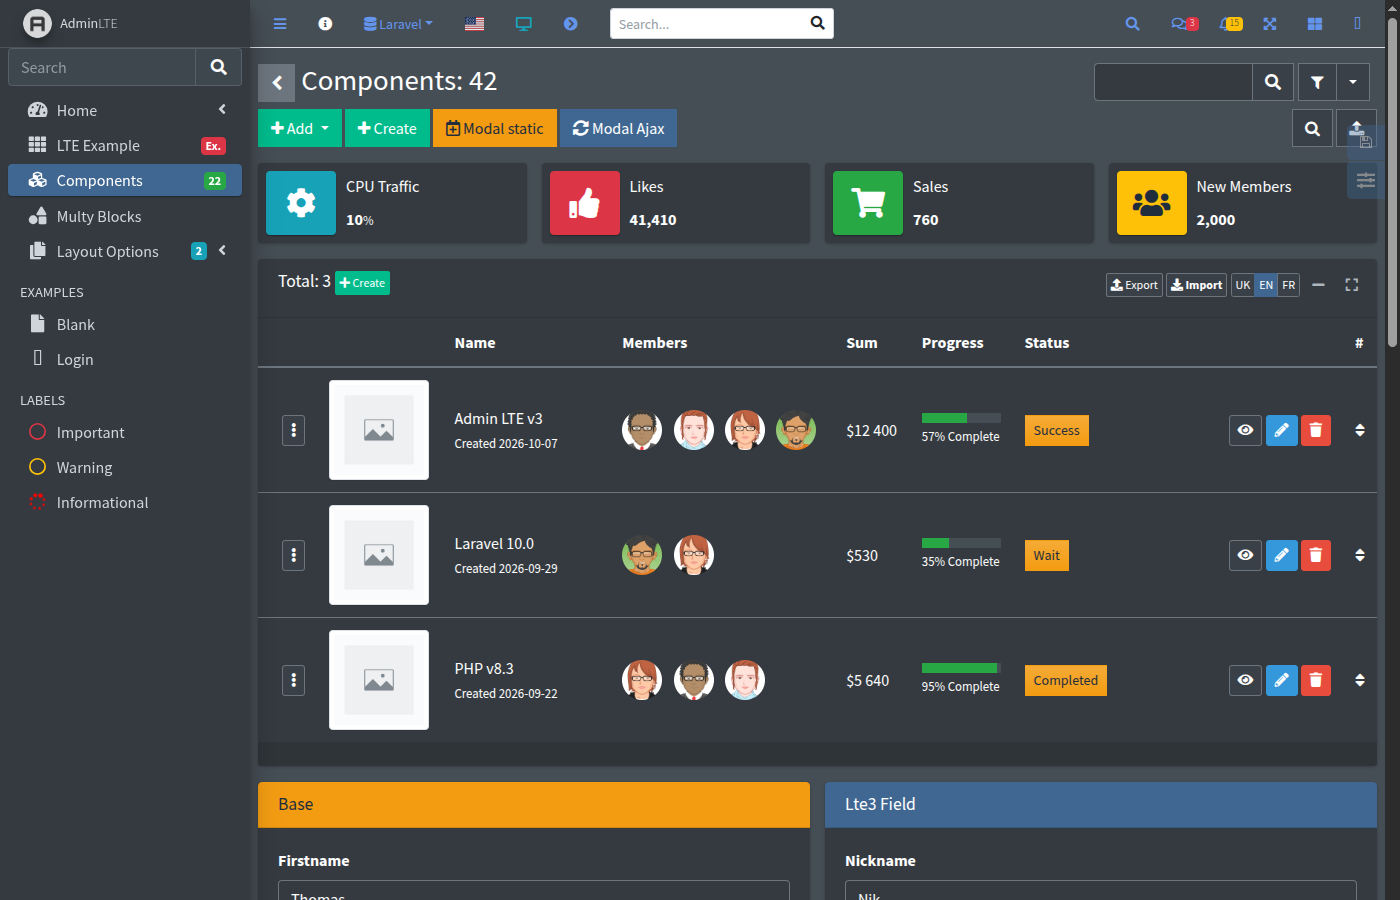Open messages with red badge 3
1400x900 pixels.
coord(1184,24)
